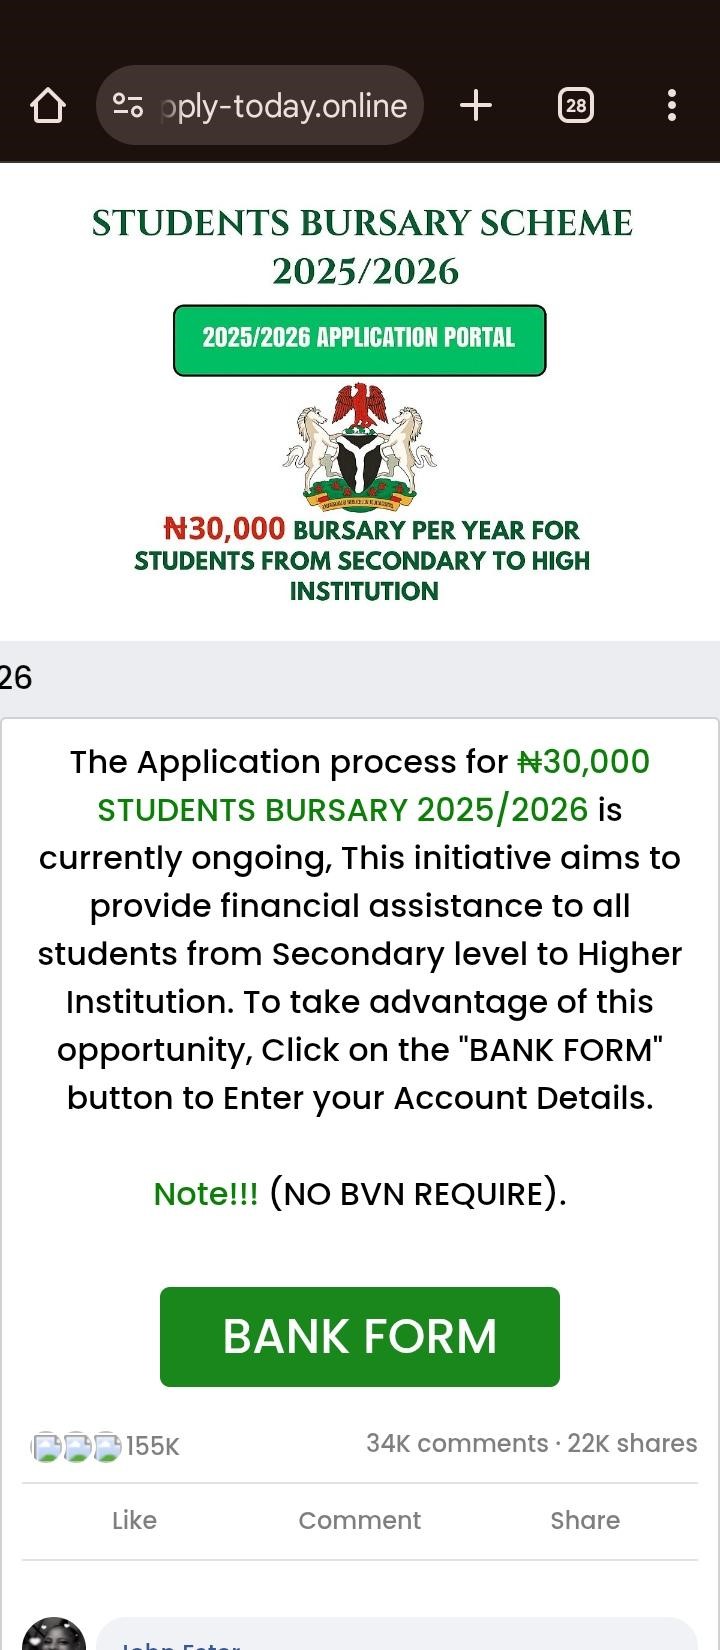720x1650 pixels.
Task: Like the bursary post
Action: [x=134, y=1520]
